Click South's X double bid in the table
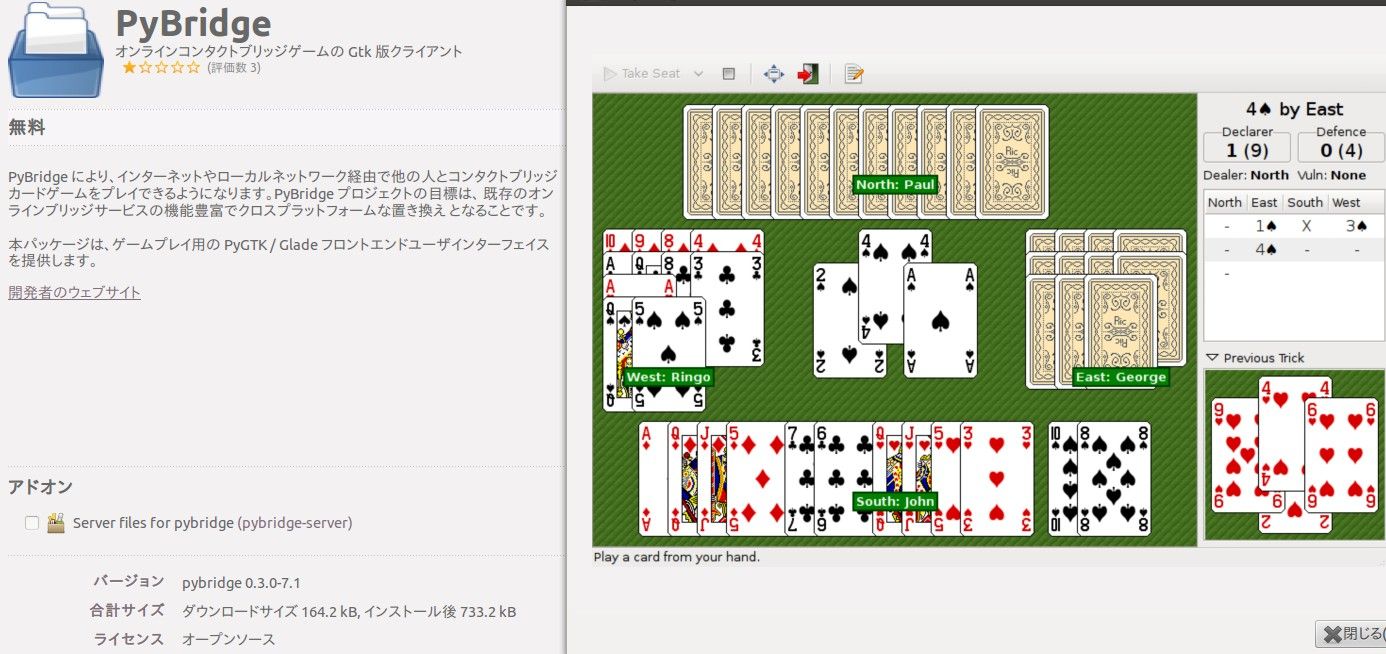This screenshot has width=1386, height=654. 1305,226
